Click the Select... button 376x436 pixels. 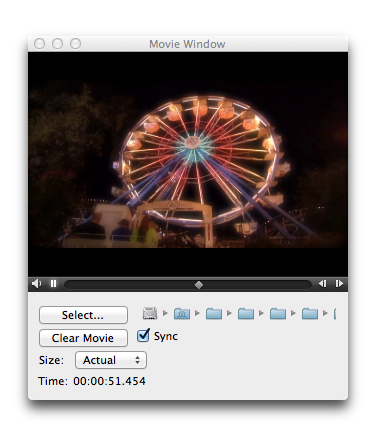pos(83,315)
